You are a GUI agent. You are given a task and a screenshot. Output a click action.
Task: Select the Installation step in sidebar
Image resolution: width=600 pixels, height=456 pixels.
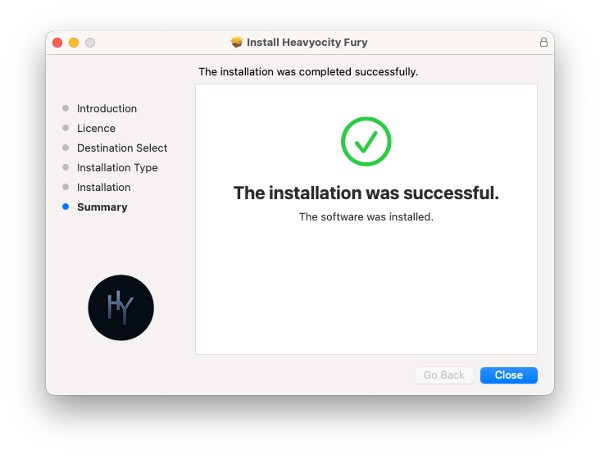104,187
